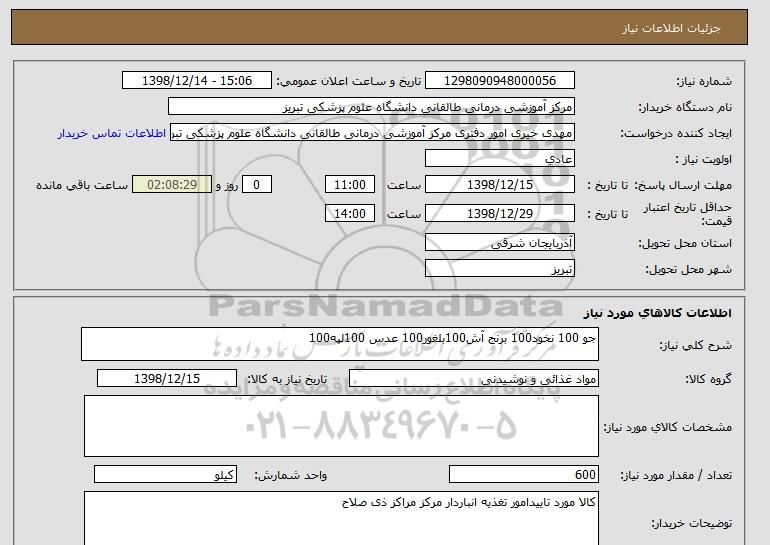770x545 pixels.
Task: Click the label مهلت ارسال پاسخ
Action: click(683, 185)
